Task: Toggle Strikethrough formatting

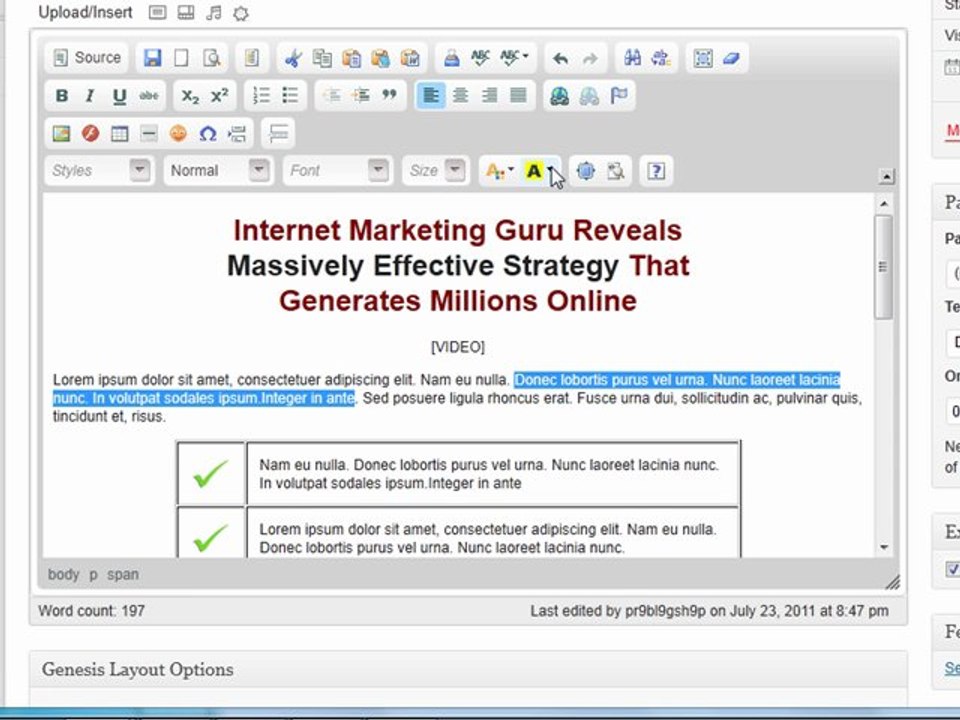Action: [x=149, y=96]
